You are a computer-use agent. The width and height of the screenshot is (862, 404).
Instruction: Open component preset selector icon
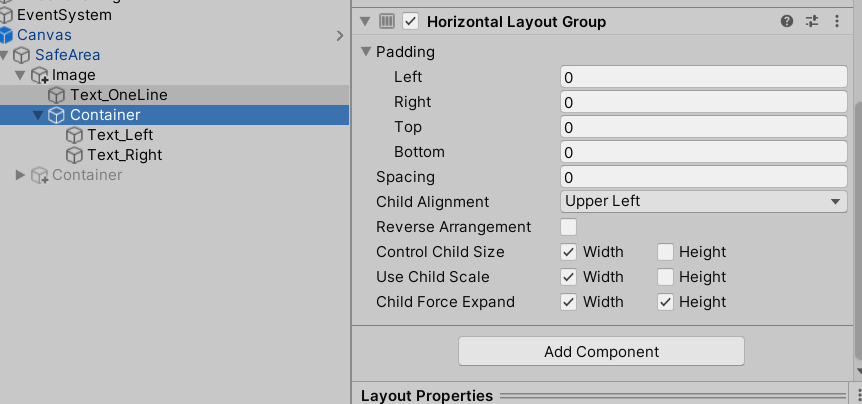[812, 21]
